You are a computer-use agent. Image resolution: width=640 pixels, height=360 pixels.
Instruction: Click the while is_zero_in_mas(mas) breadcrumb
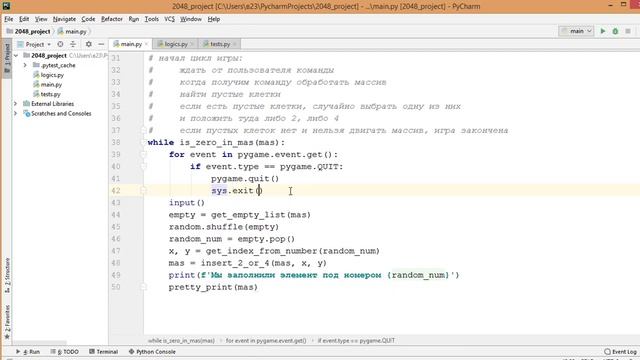181,340
